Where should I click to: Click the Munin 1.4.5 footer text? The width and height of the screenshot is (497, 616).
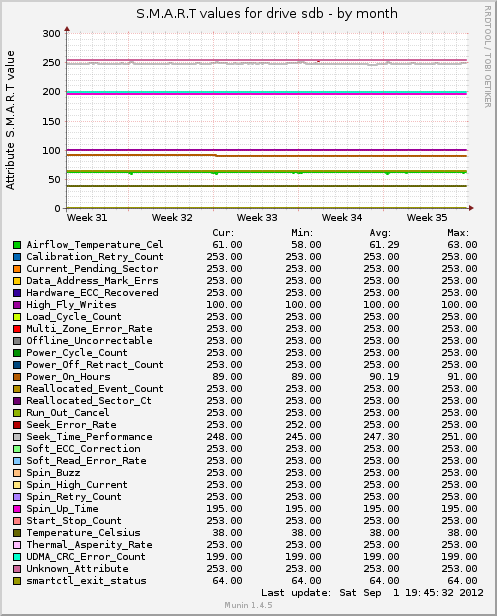tap(248, 605)
